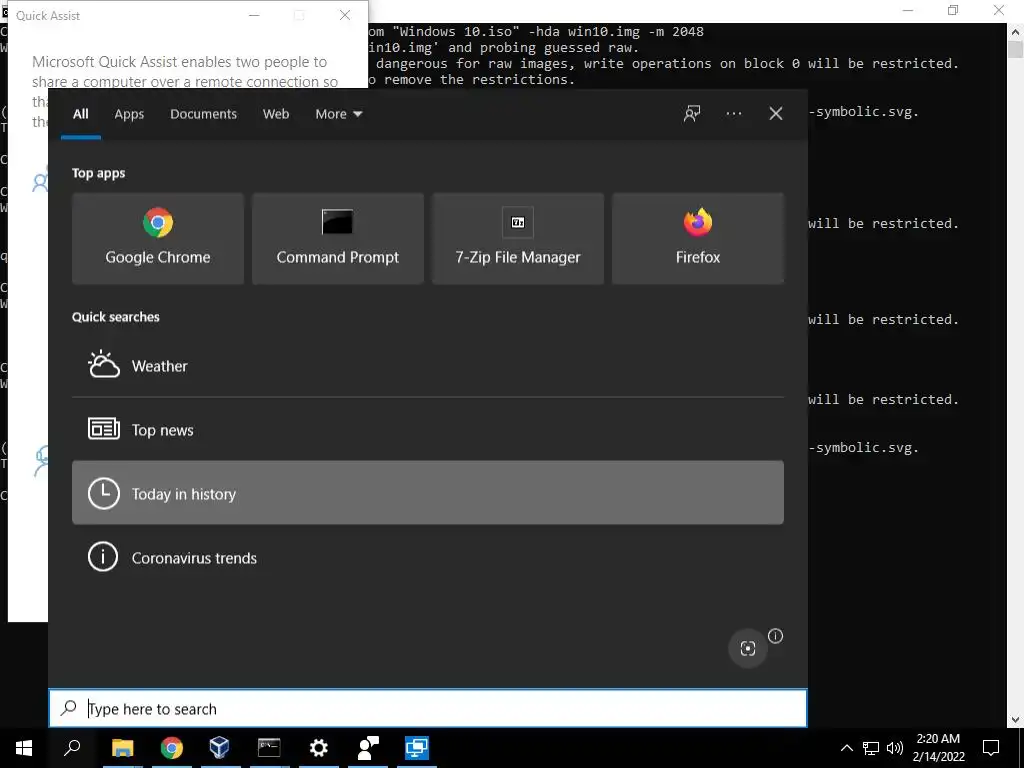Choose Today in history quick search
The image size is (1024, 768).
(x=428, y=493)
